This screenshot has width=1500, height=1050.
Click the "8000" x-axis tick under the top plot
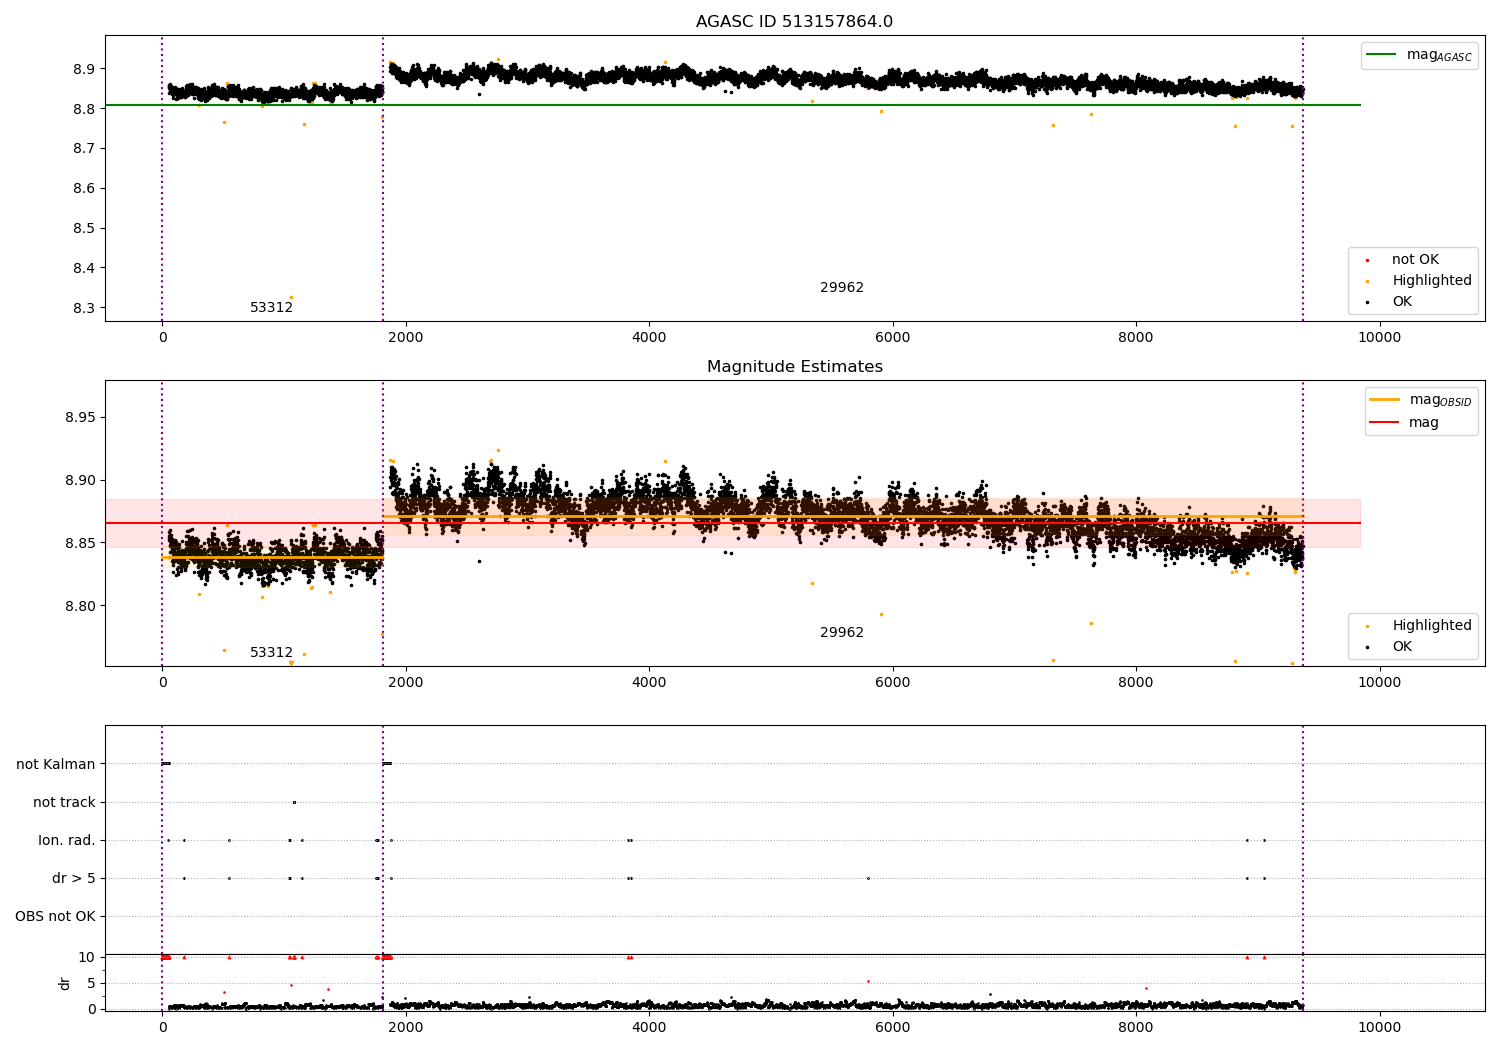[x=1136, y=338]
